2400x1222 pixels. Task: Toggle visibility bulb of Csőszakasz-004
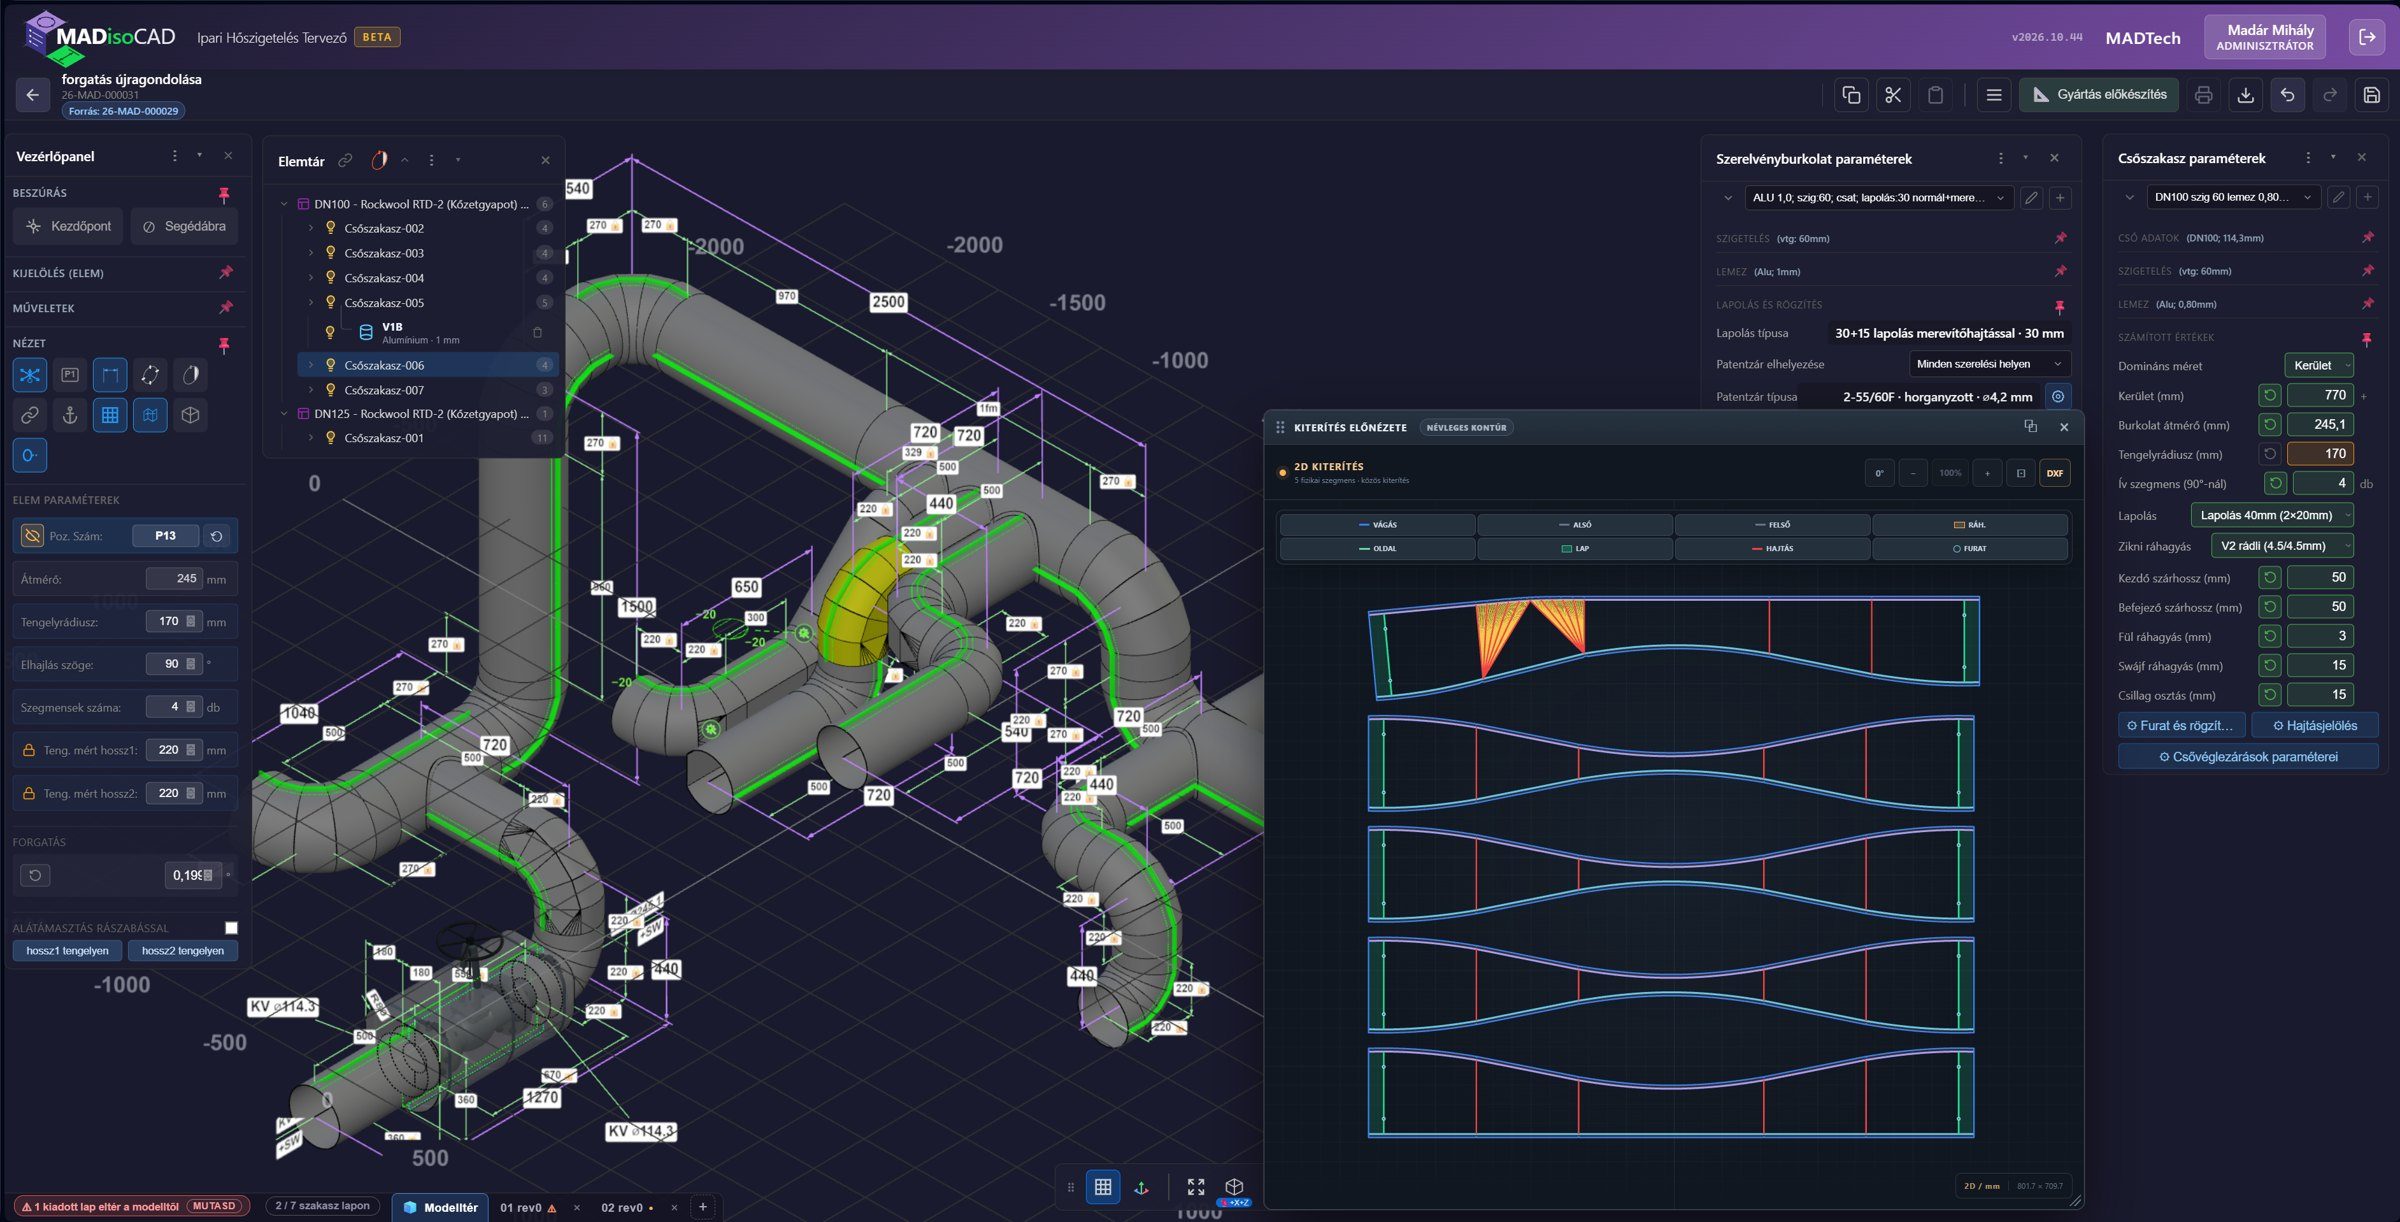[331, 278]
